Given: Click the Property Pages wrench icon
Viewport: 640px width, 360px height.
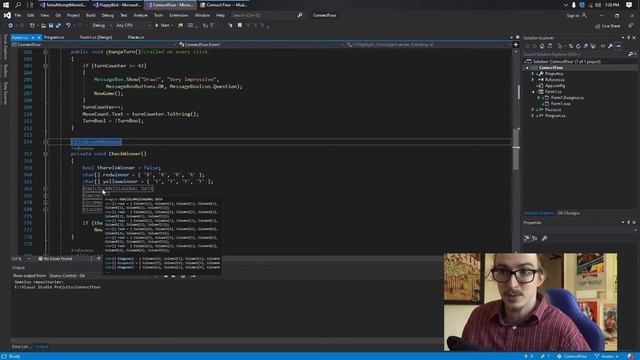Looking at the screenshot, I should tap(544, 238).
